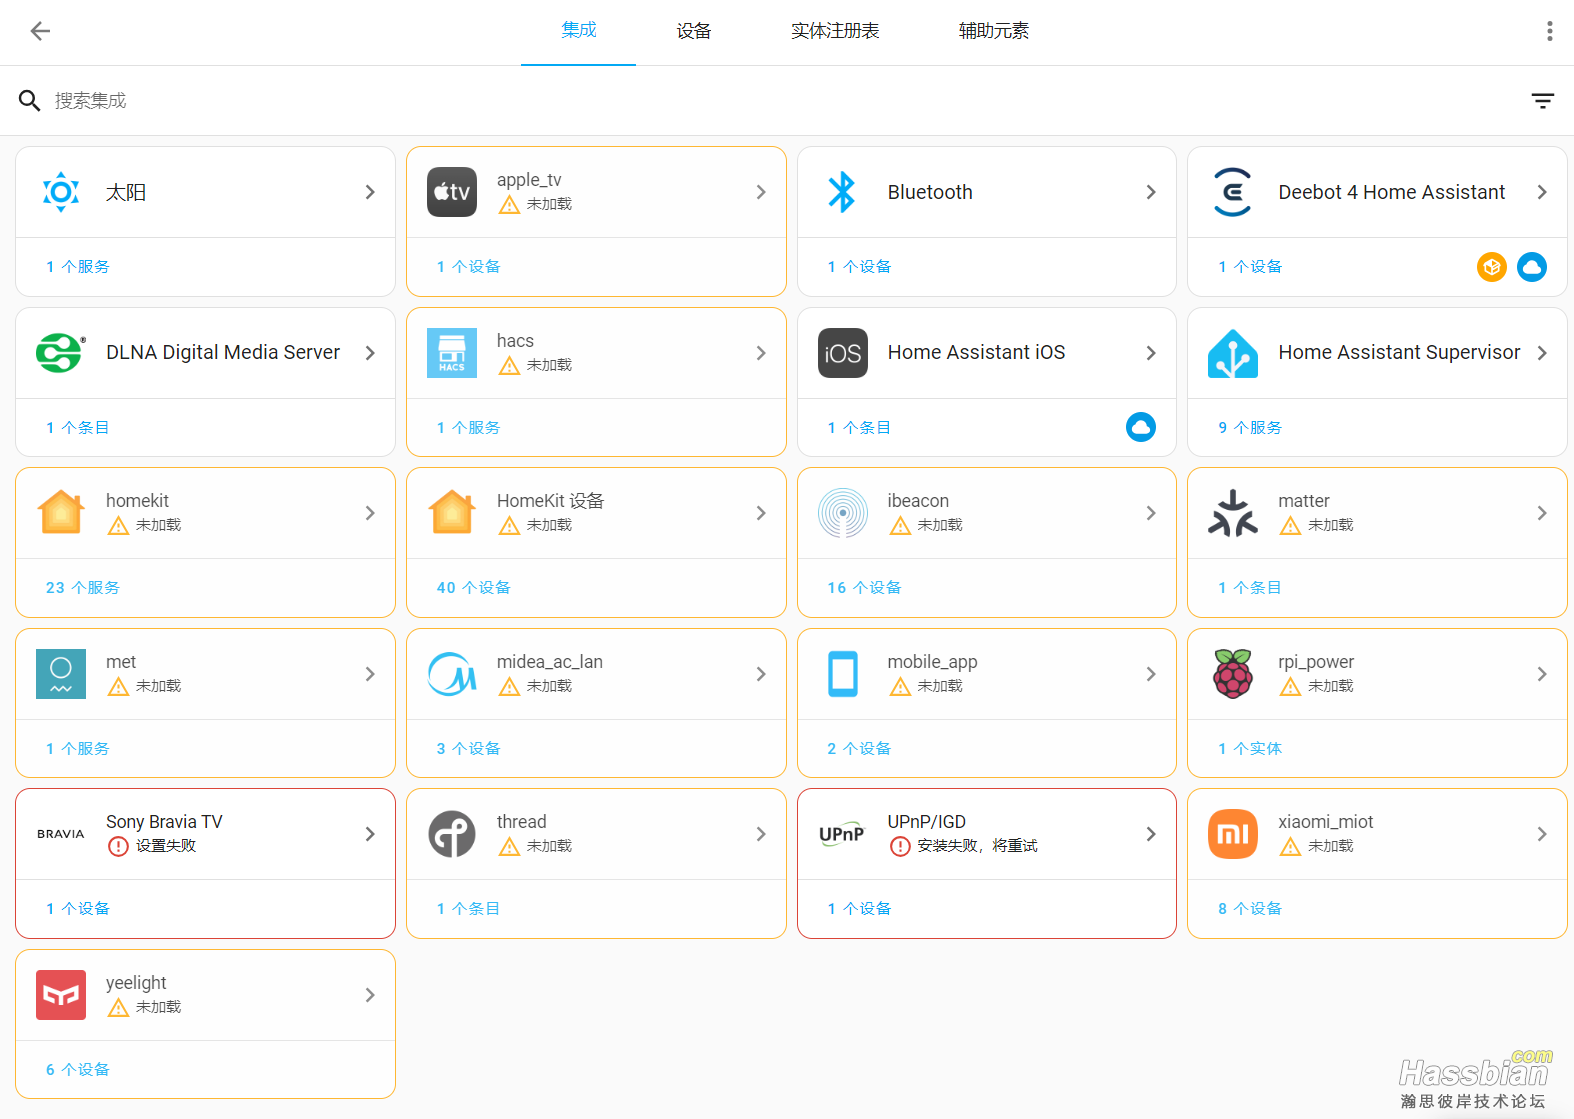
Task: Expand the apple_tv integration chevron
Action: (x=761, y=192)
